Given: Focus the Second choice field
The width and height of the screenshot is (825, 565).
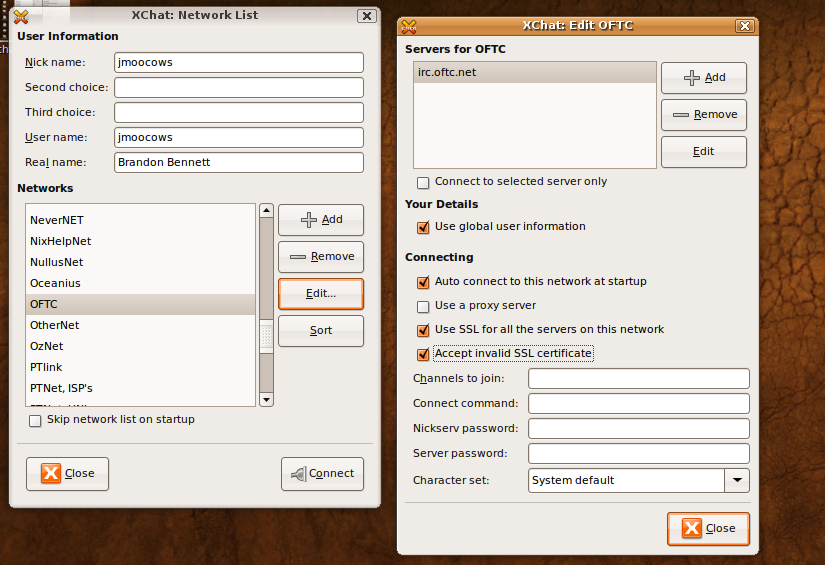Looking at the screenshot, I should pyautogui.click(x=239, y=87).
